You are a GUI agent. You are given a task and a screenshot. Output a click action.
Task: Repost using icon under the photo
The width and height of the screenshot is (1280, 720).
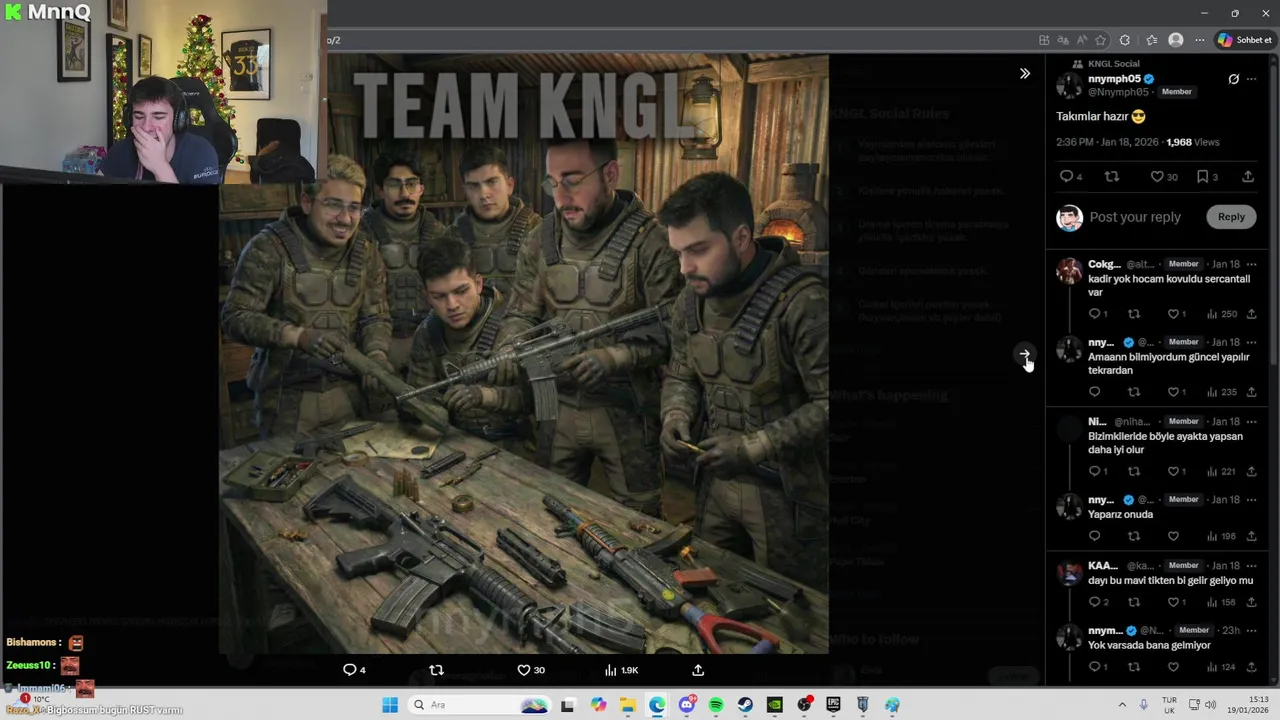coord(436,670)
